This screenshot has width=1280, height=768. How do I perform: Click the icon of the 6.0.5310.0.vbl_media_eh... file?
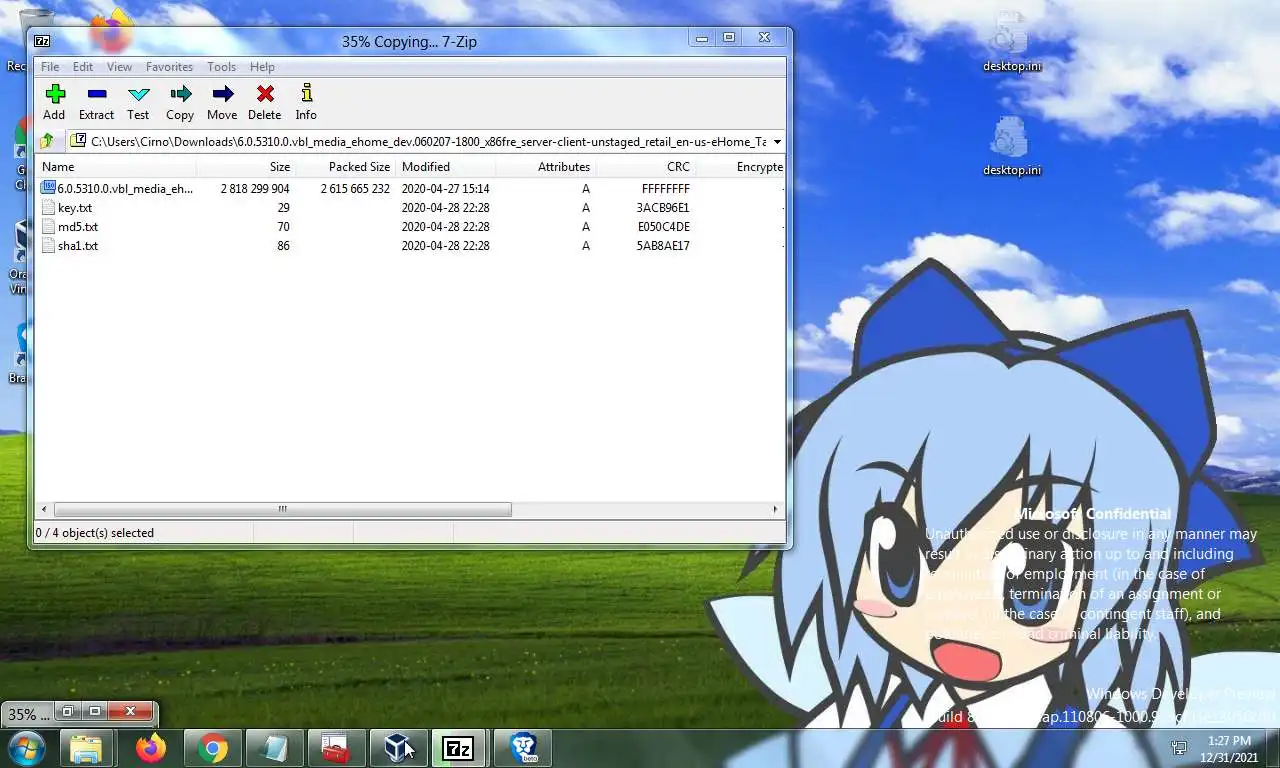coord(48,188)
